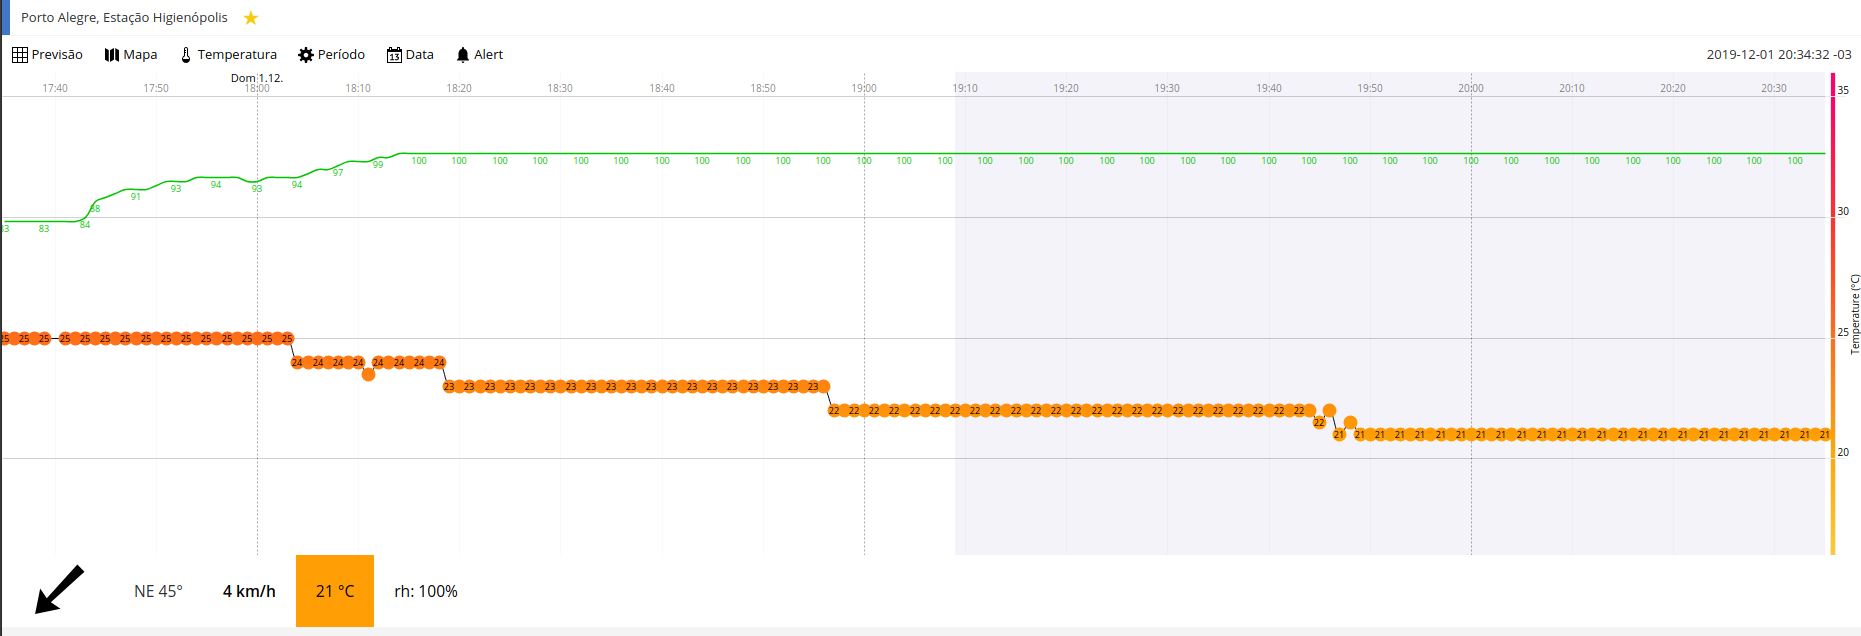Click the Período gear icon

pyautogui.click(x=306, y=55)
